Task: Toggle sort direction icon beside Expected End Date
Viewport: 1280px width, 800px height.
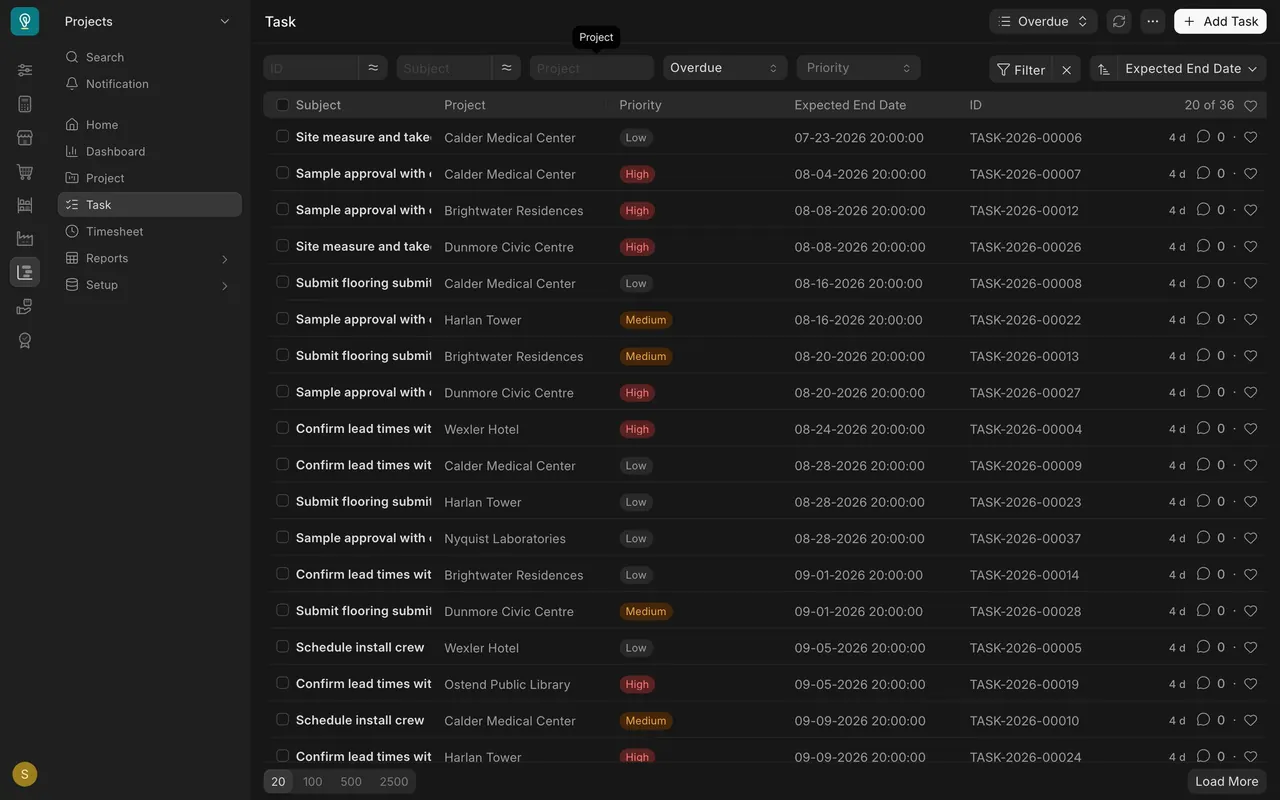Action: pyautogui.click(x=1104, y=69)
